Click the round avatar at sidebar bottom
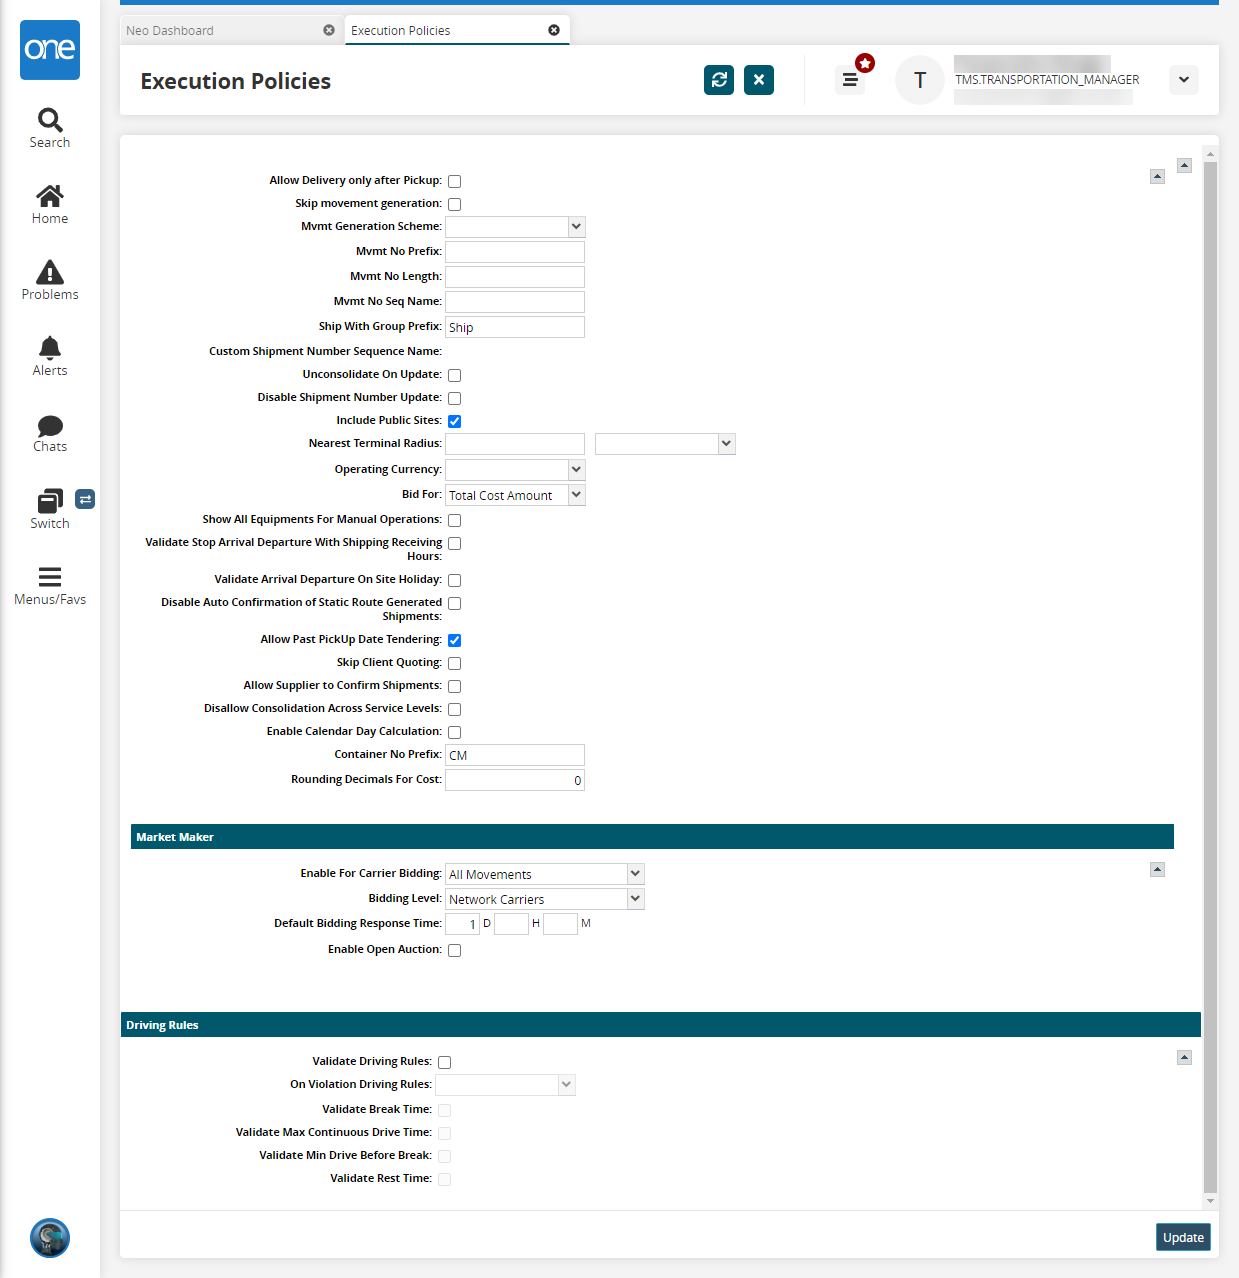The width and height of the screenshot is (1239, 1278). pos(50,1238)
